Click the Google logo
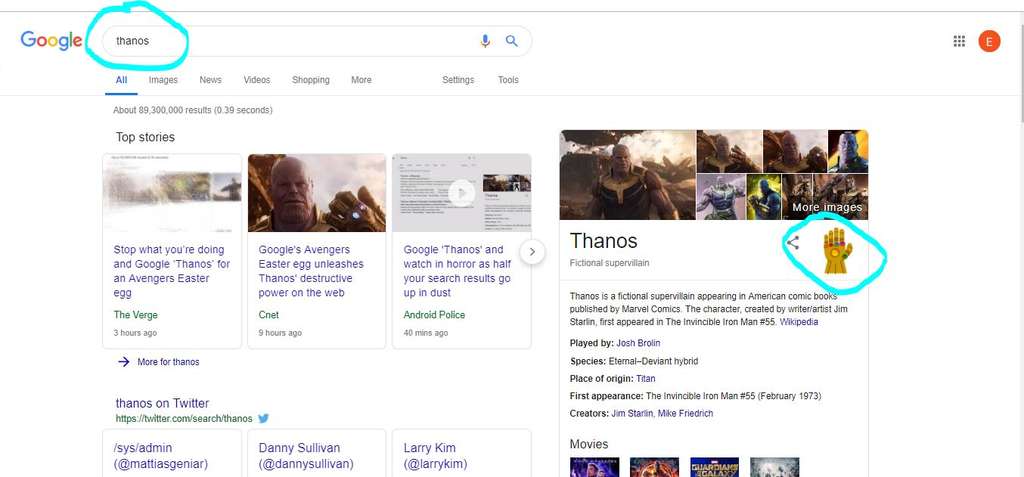Screen dimensions: 1024x477 (x=52, y=41)
